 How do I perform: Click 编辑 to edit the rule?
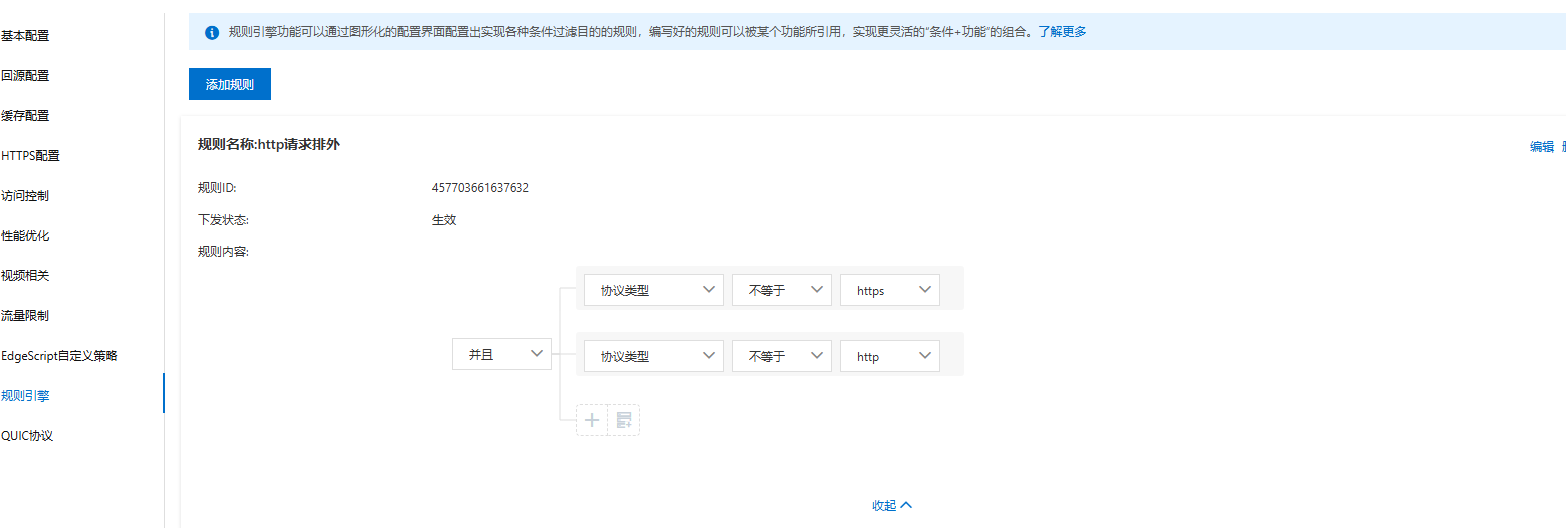tap(1541, 147)
